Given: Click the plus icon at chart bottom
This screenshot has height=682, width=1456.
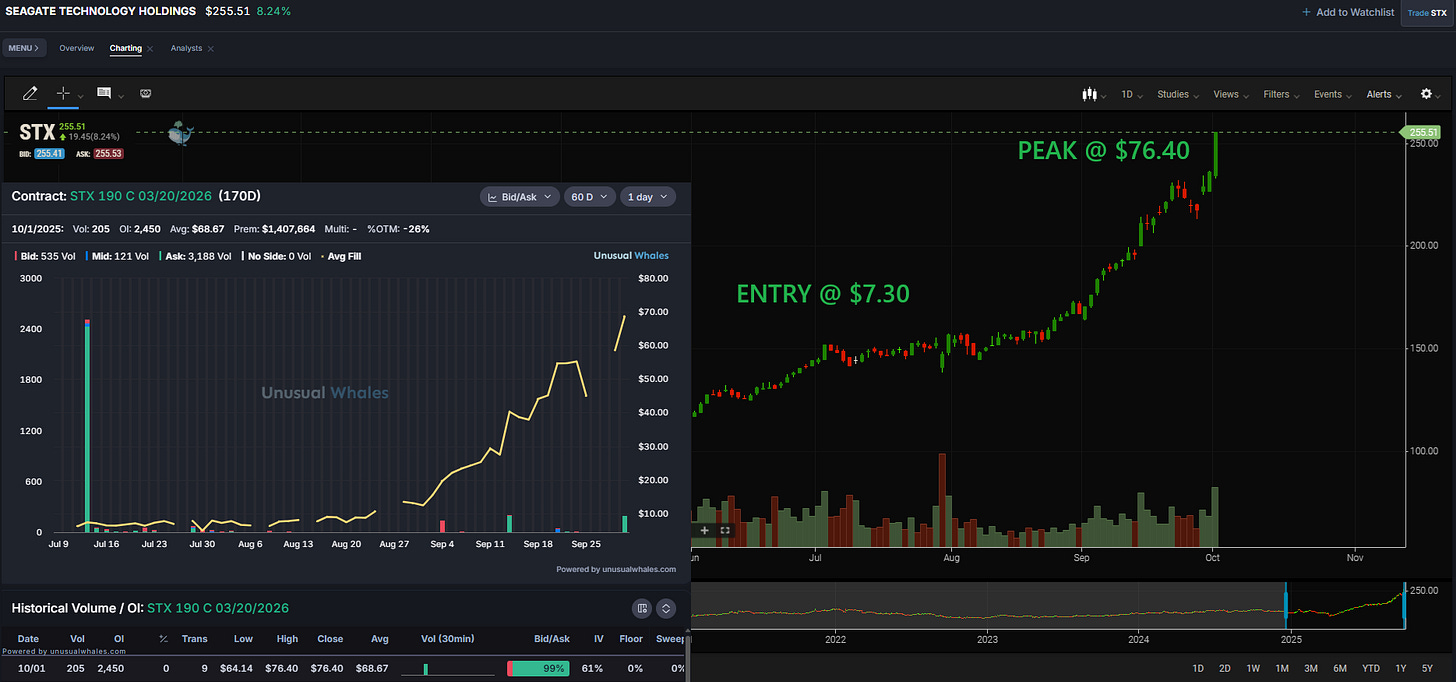Looking at the screenshot, I should point(705,530).
